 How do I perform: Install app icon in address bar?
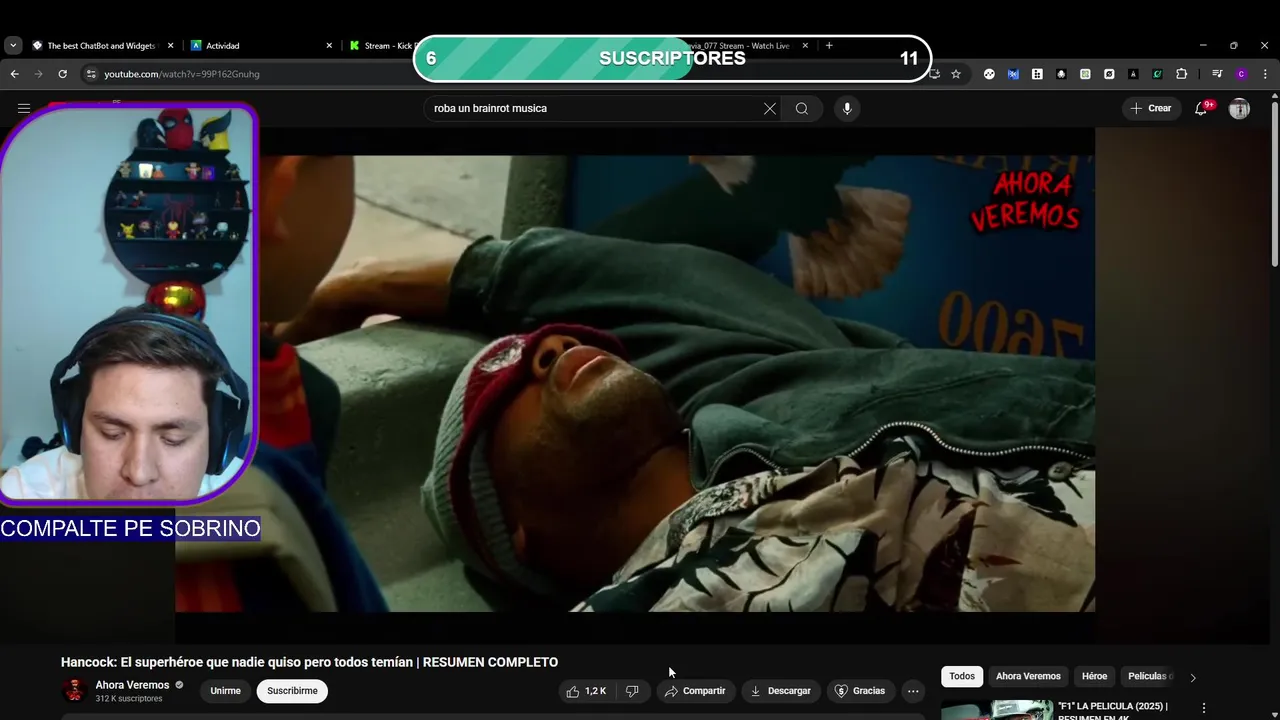point(934,74)
